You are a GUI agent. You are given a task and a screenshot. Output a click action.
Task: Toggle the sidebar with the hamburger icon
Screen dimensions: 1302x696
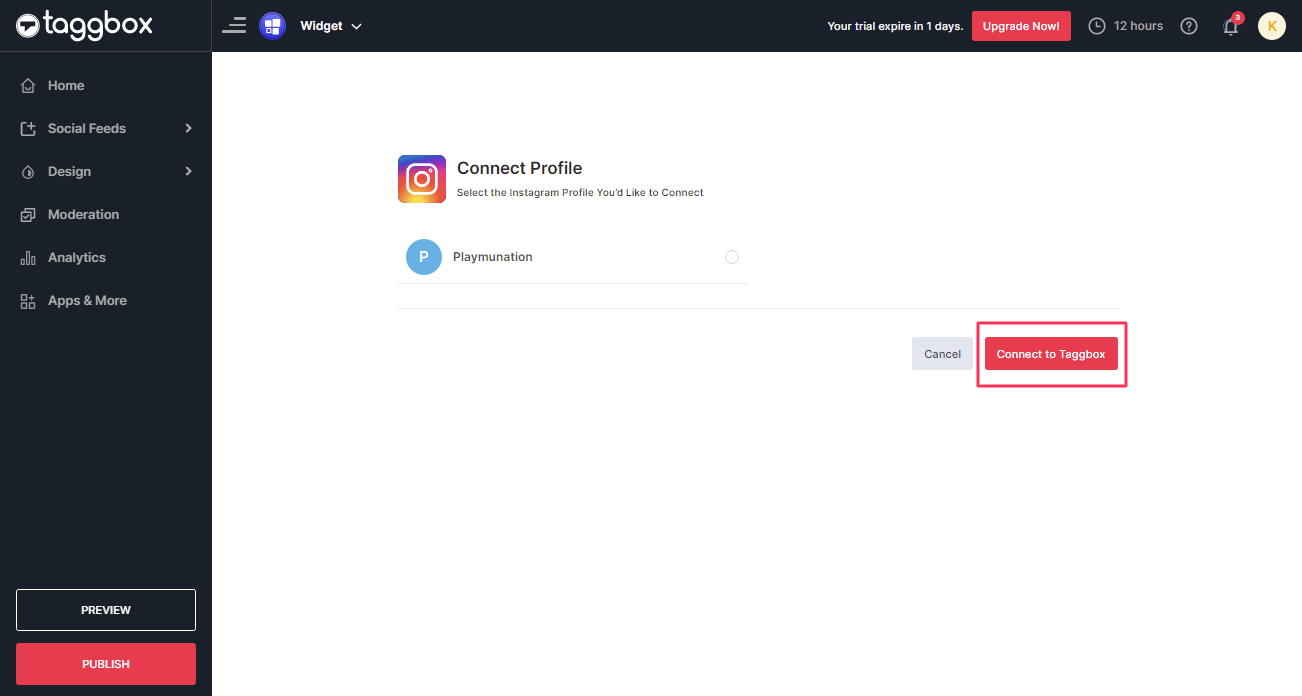pyautogui.click(x=233, y=25)
